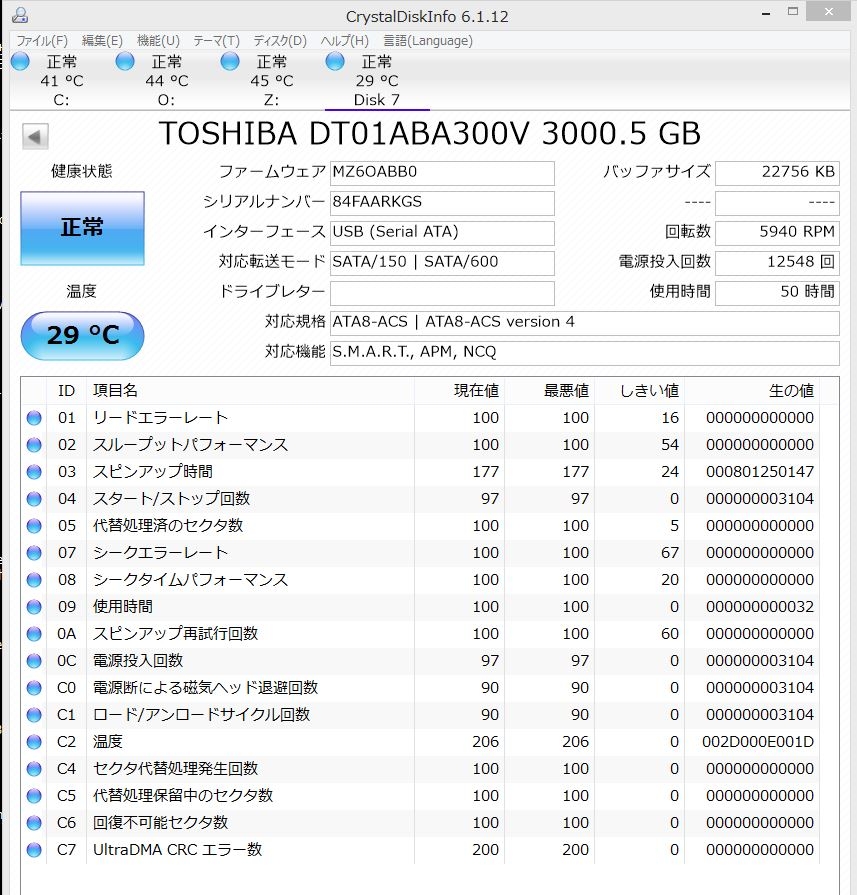Click the blue status orb for Disk 7
This screenshot has width=857, height=895.
click(335, 61)
